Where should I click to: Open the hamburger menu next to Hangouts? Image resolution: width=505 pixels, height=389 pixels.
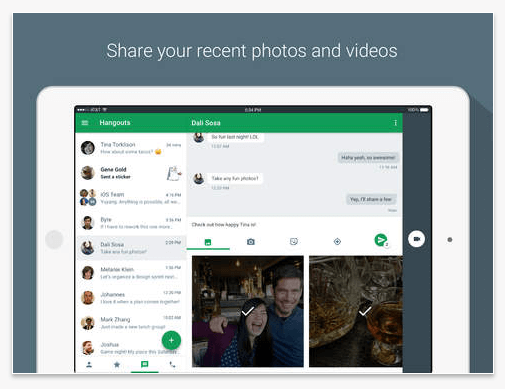point(85,123)
